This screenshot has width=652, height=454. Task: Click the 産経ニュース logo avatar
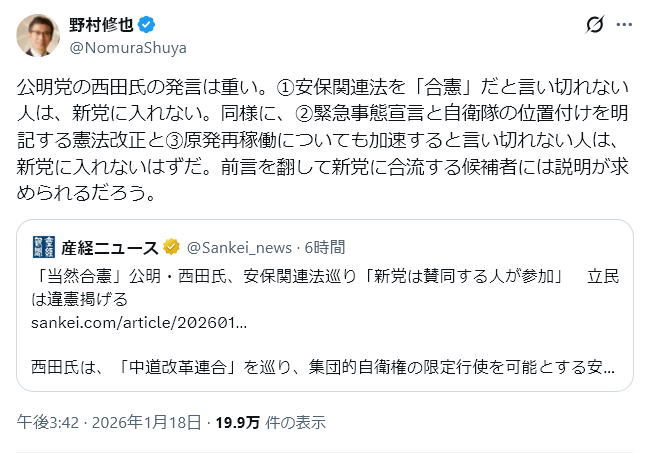[x=43, y=247]
